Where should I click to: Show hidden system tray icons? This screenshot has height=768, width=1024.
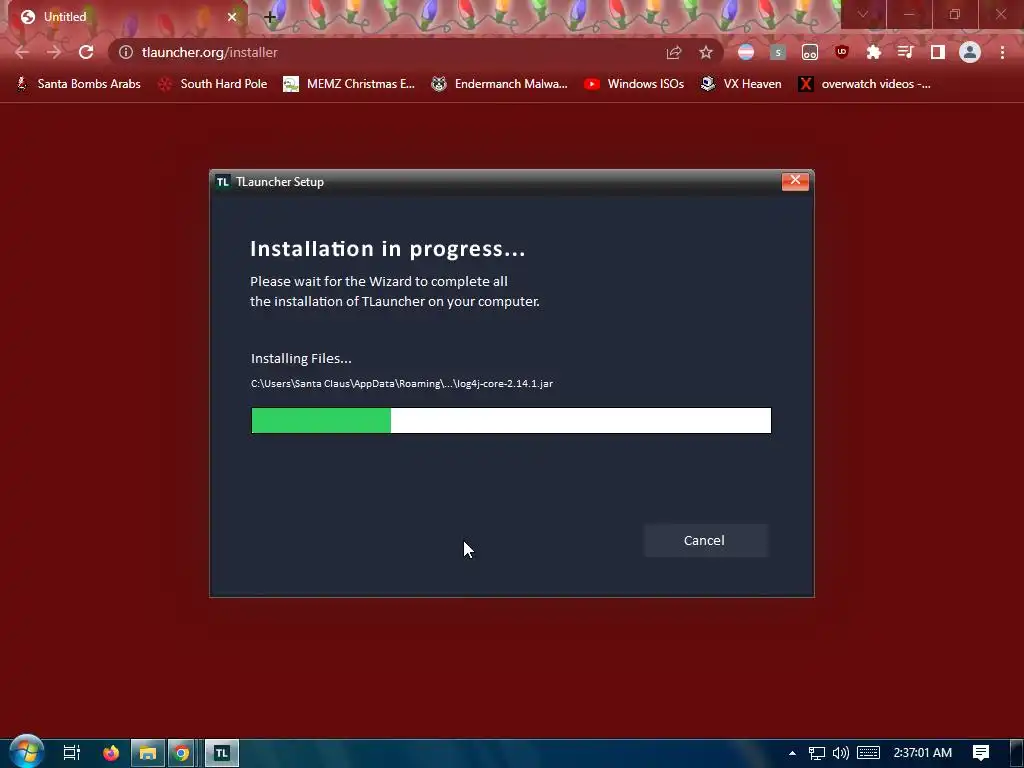[x=792, y=753]
